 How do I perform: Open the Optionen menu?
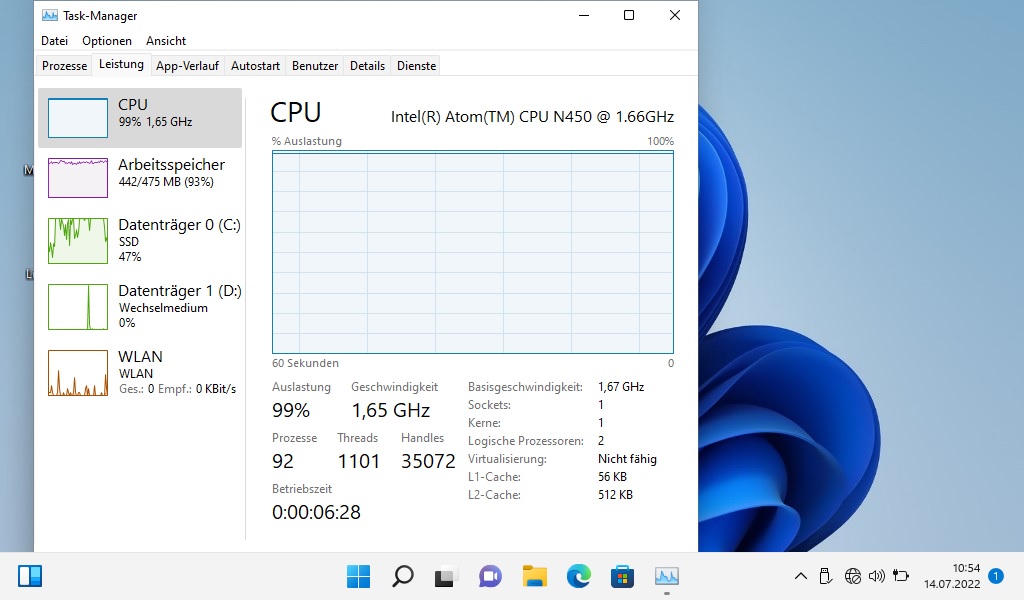(107, 41)
